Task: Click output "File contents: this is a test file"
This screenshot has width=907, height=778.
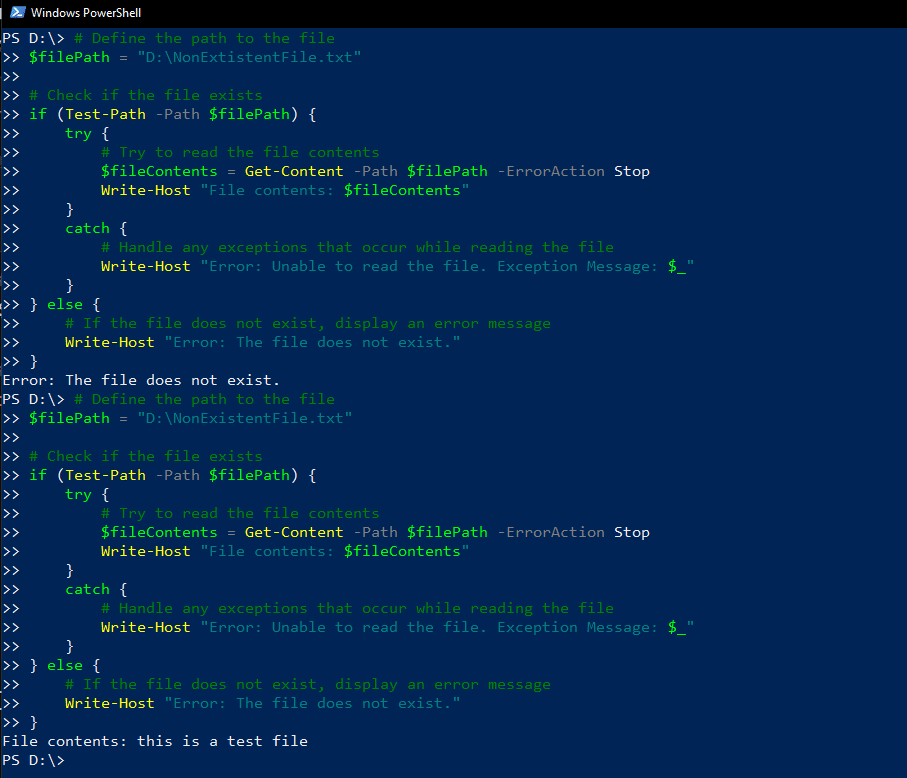Action: click(x=155, y=741)
